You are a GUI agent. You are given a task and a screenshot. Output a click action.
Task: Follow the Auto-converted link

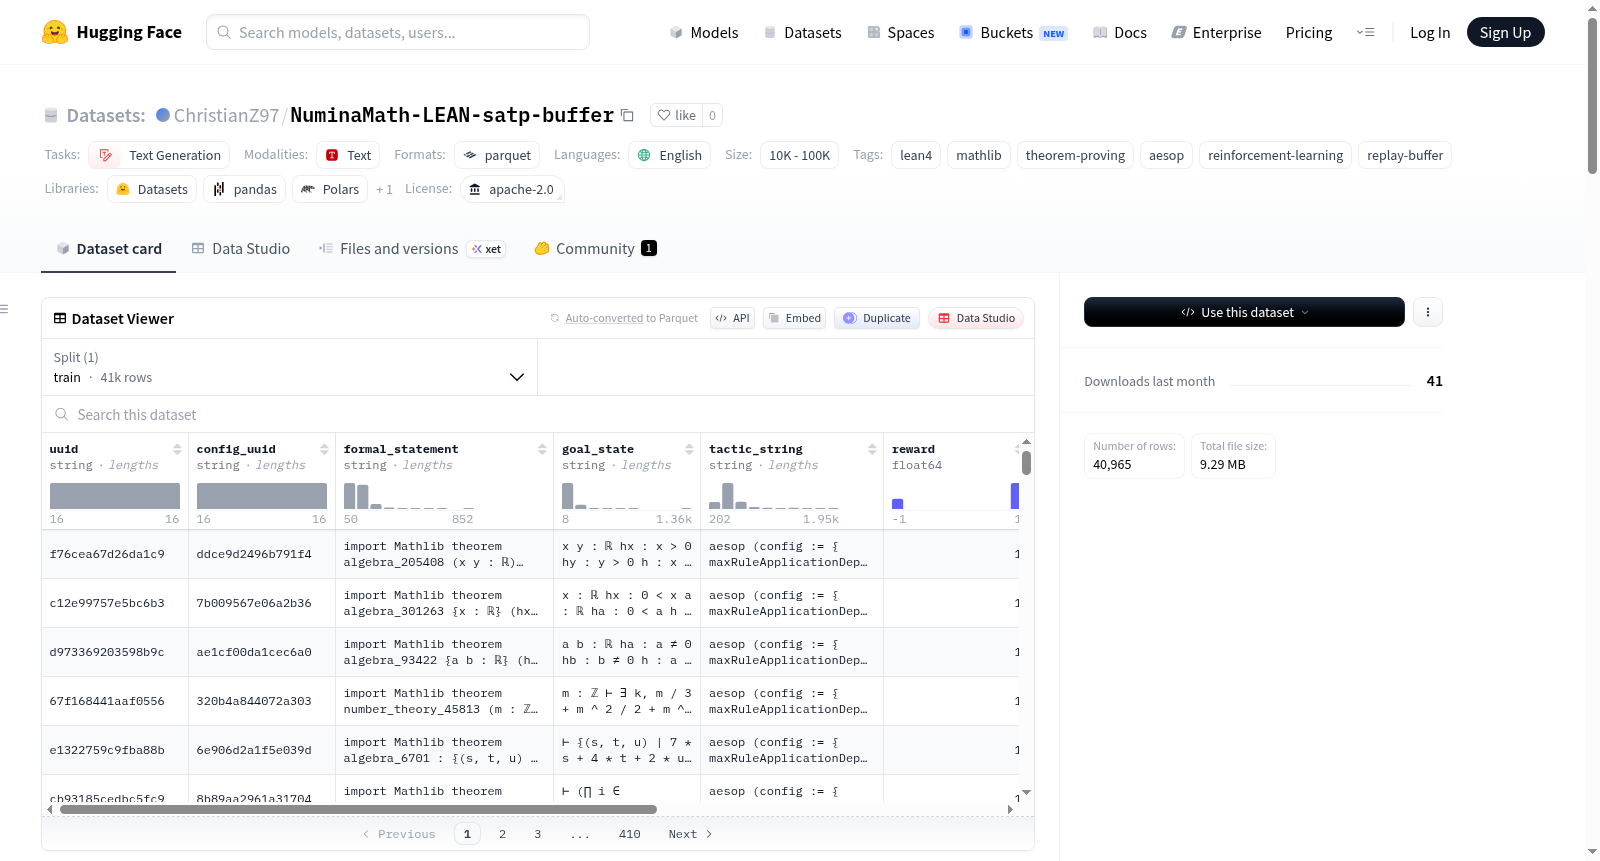point(604,318)
